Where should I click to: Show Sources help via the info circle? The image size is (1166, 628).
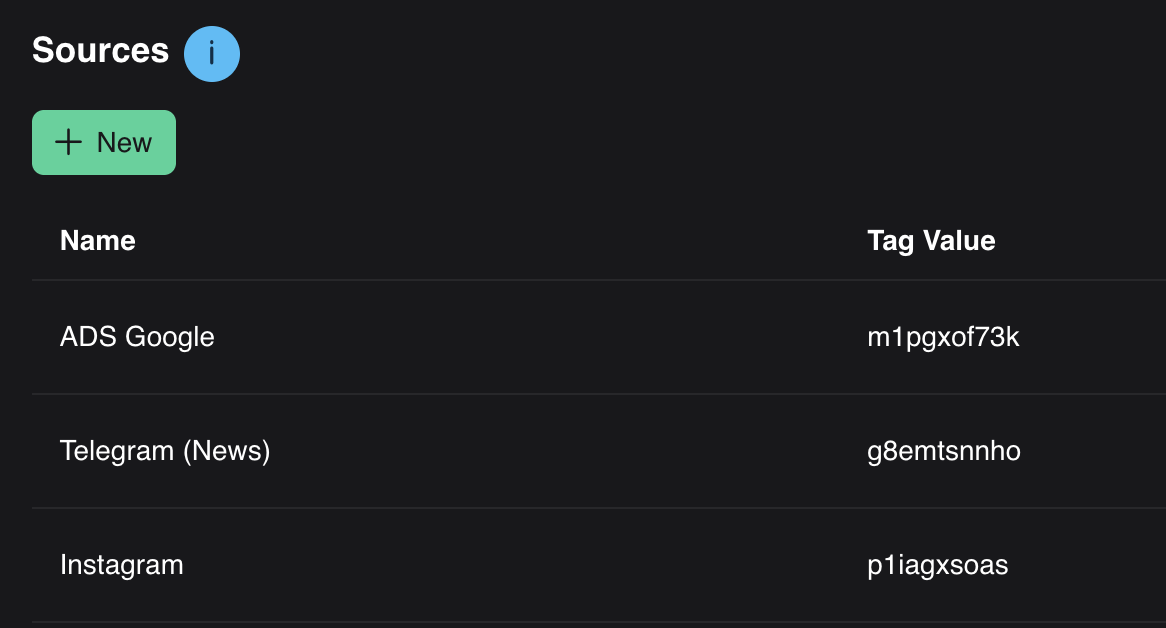pos(212,54)
